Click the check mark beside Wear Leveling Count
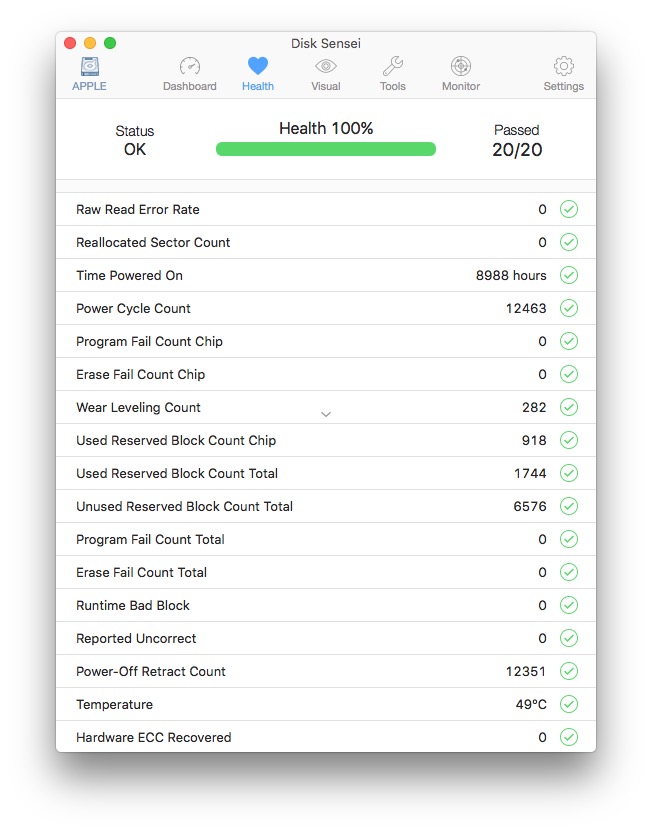Image resolution: width=652 pixels, height=832 pixels. pos(569,407)
